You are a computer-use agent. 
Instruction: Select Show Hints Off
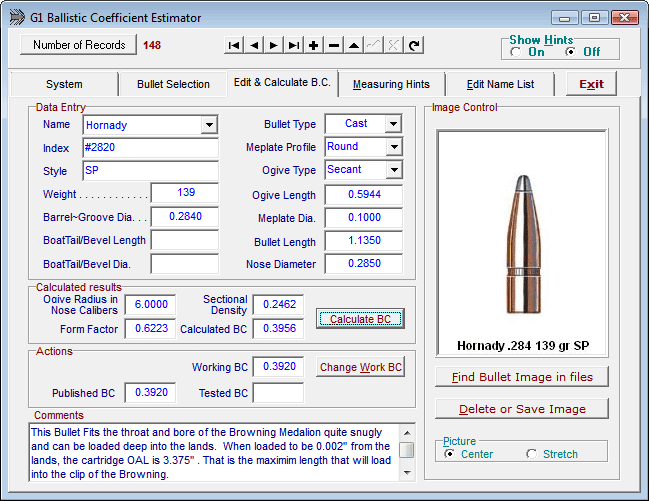(570, 52)
